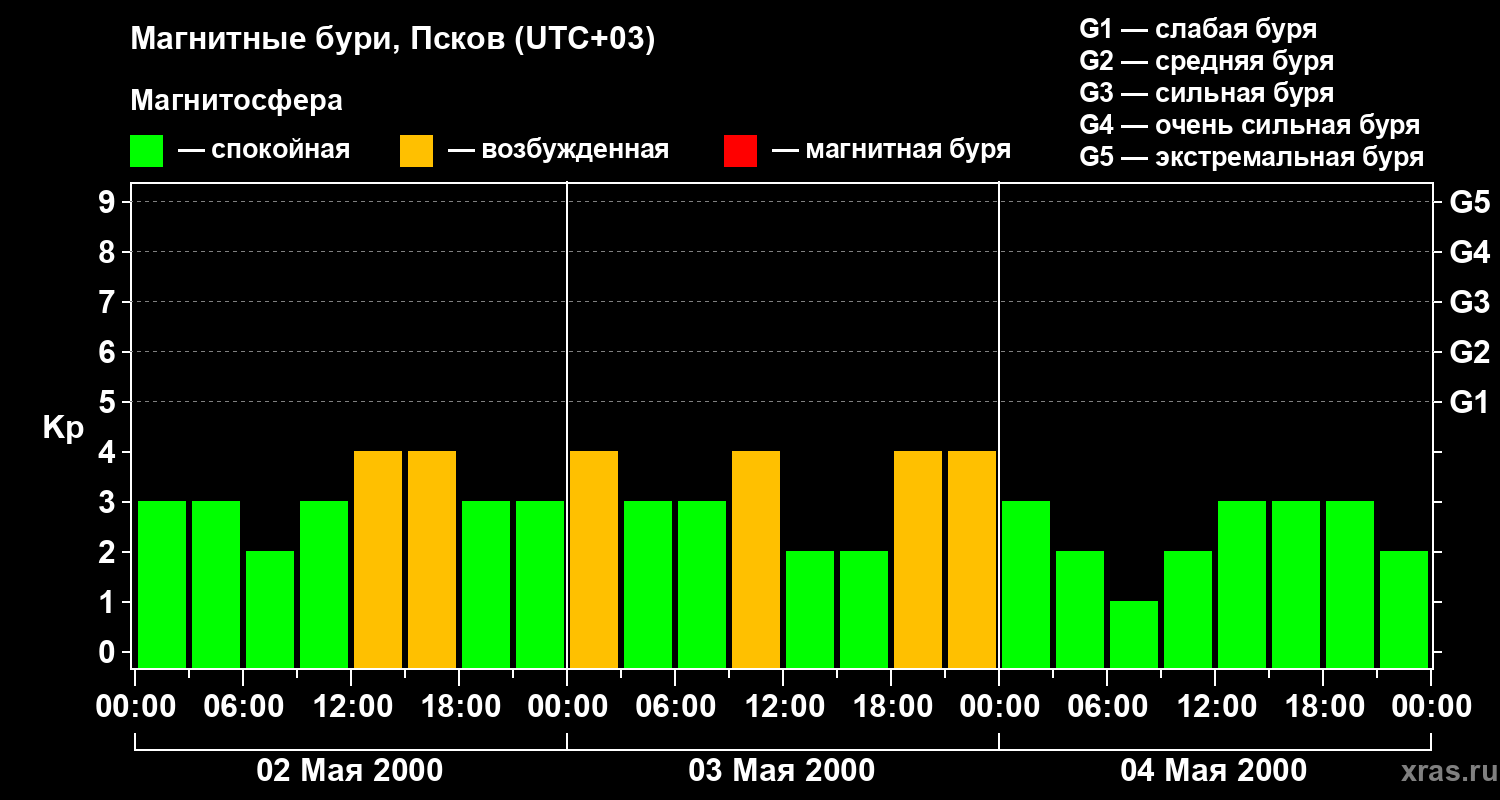The image size is (1500, 800).
Task: Click the green 'спокойная' legend swatch
Action: click(x=146, y=151)
